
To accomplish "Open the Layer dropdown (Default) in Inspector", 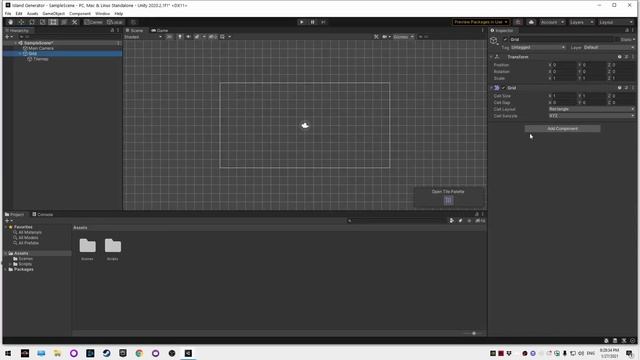I will [x=609, y=47].
